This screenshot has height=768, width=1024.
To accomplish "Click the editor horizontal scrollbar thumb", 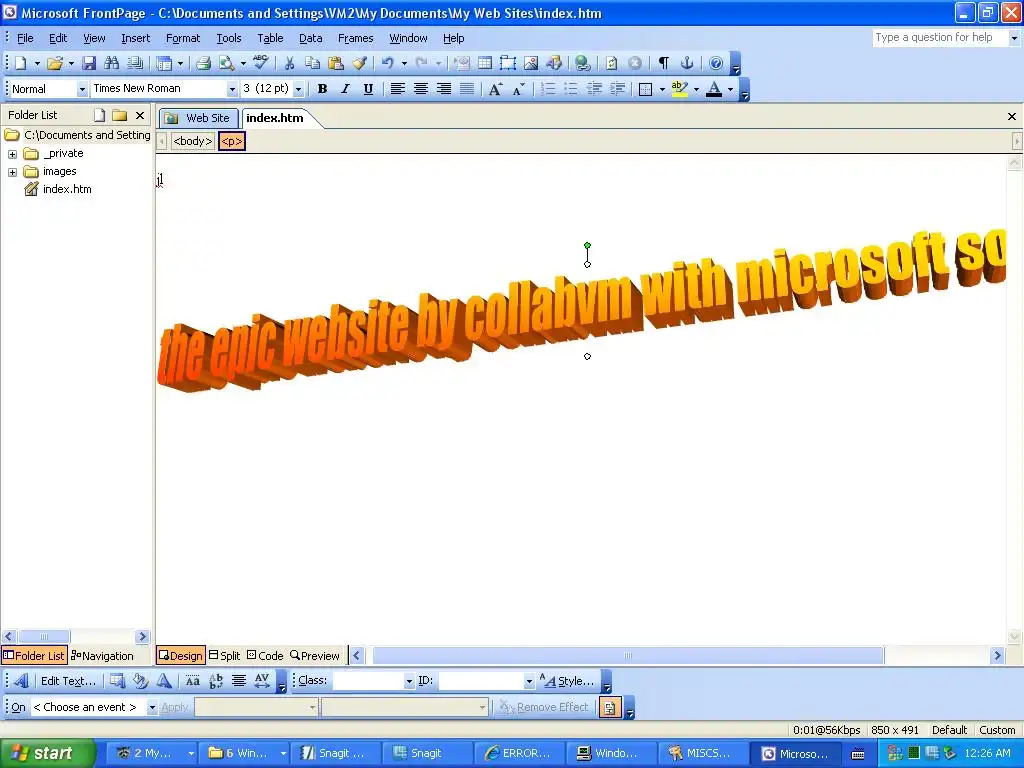I will [628, 656].
